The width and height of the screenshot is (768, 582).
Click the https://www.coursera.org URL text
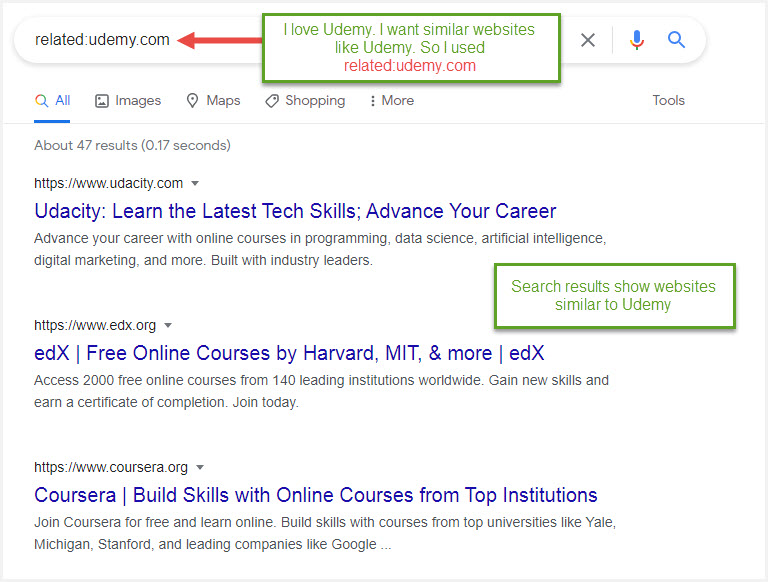pos(111,467)
